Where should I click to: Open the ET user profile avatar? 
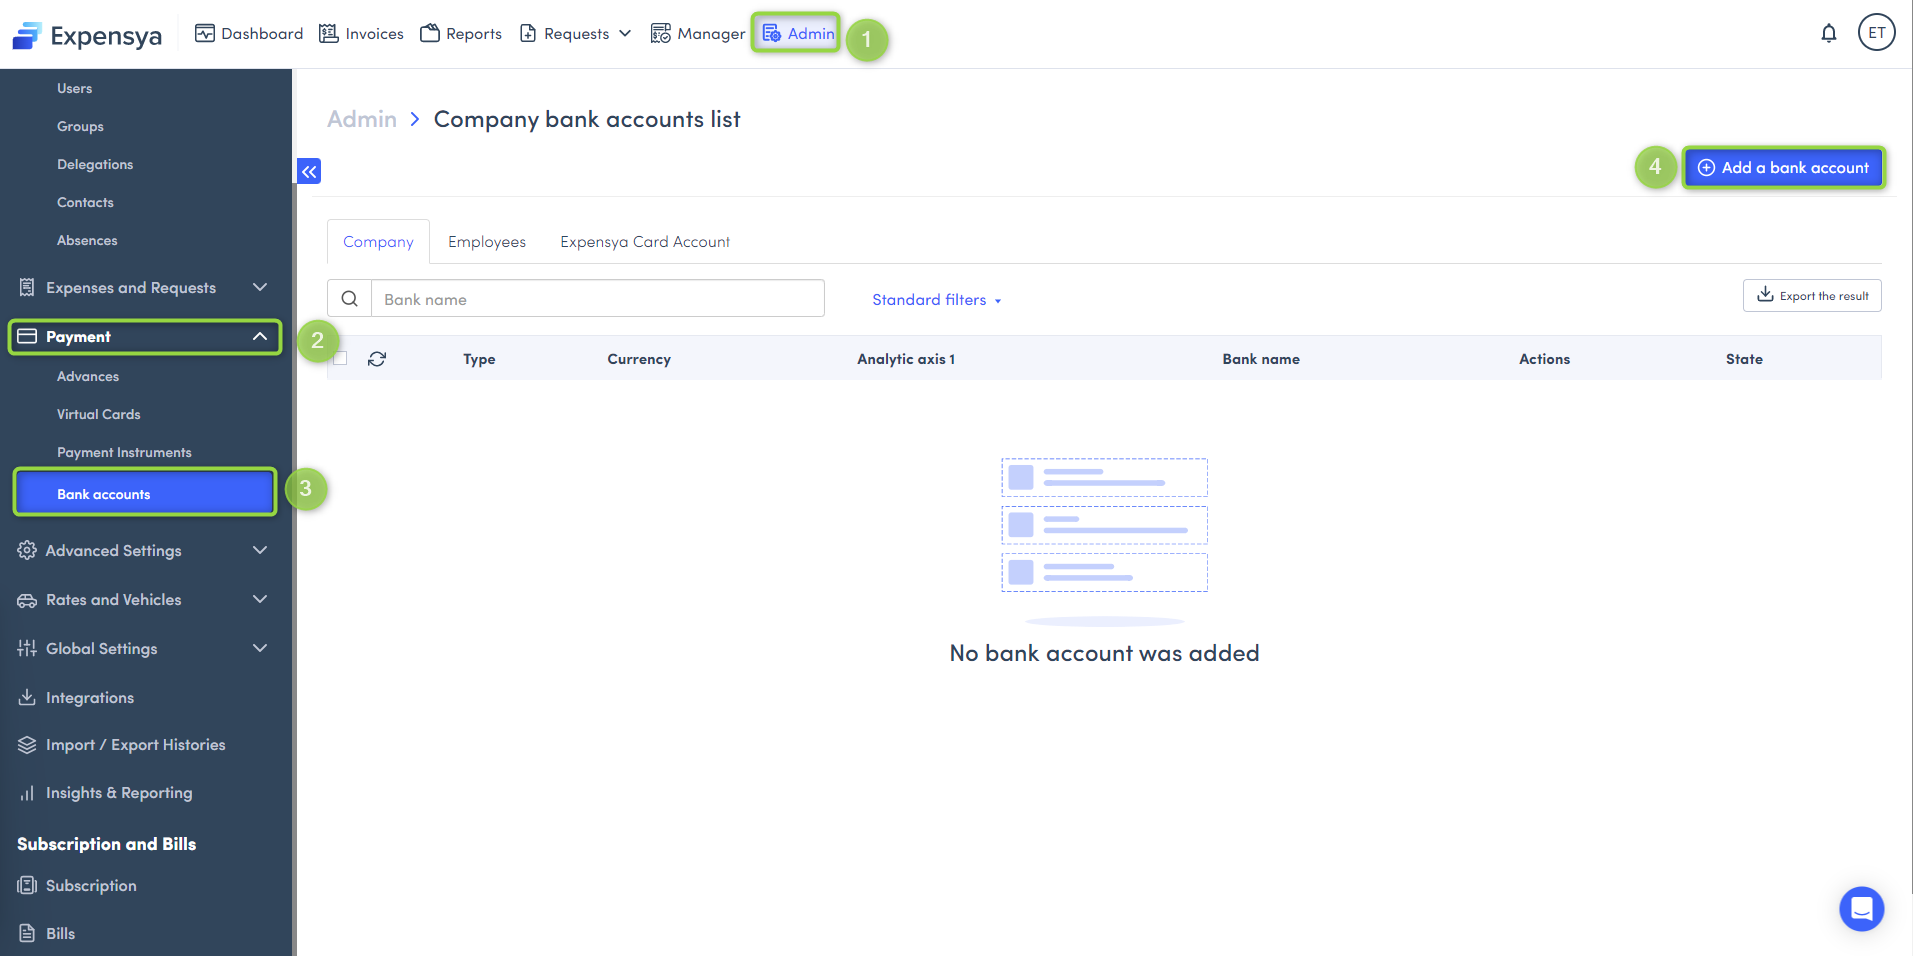pyautogui.click(x=1876, y=33)
